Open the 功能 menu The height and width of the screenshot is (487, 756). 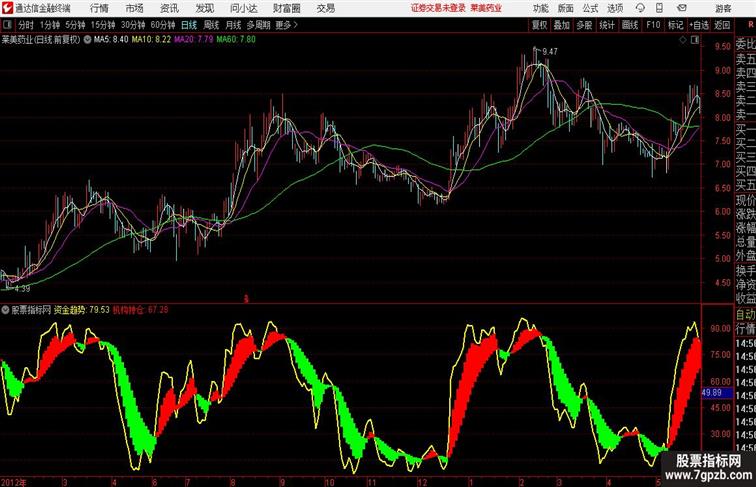click(x=541, y=8)
